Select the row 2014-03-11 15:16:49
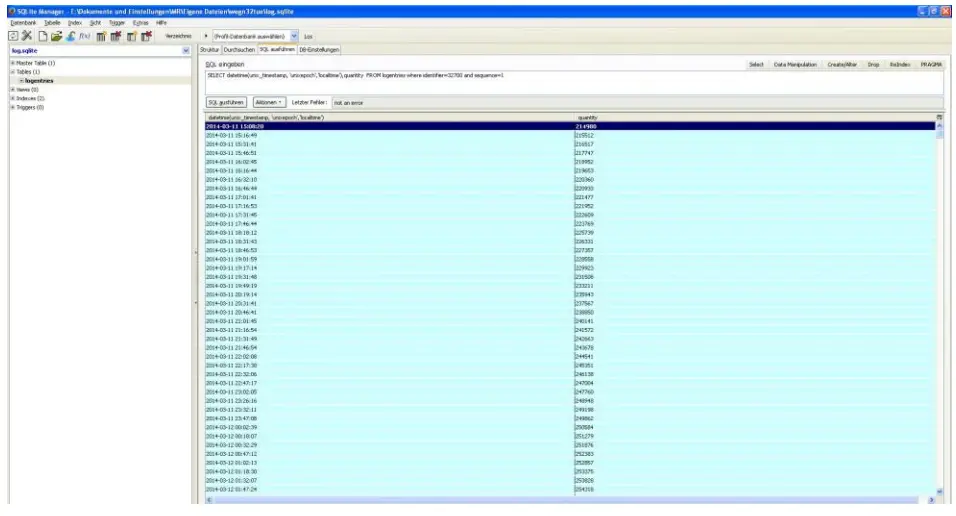956x516 pixels. 570,135
